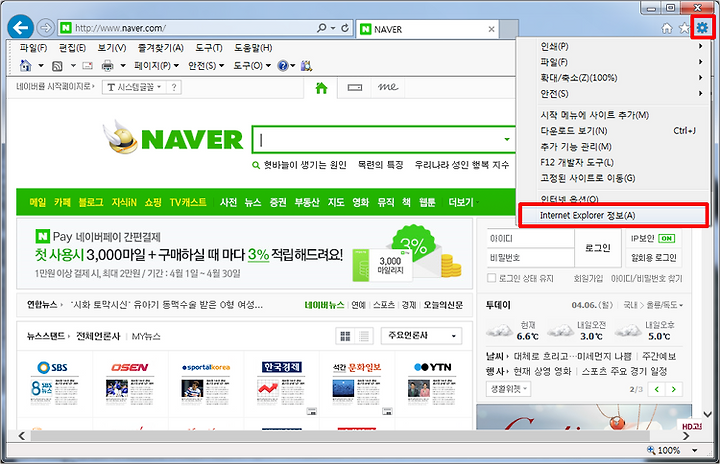Image resolution: width=720 pixels, height=464 pixels.
Task: Open the 도움말(H) menu
Action: click(x=253, y=48)
